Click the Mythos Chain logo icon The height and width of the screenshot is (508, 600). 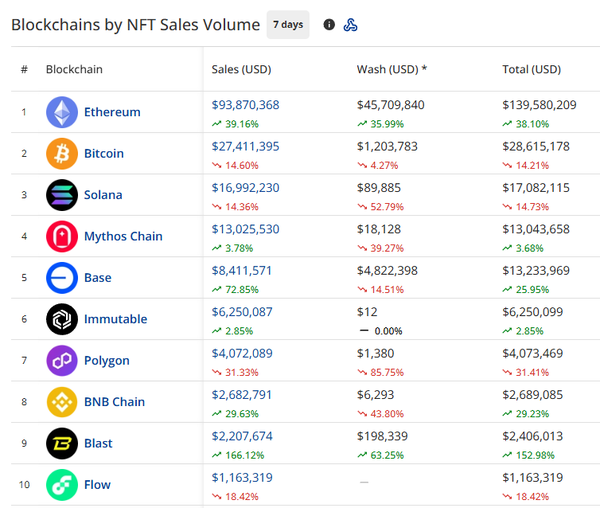point(62,236)
